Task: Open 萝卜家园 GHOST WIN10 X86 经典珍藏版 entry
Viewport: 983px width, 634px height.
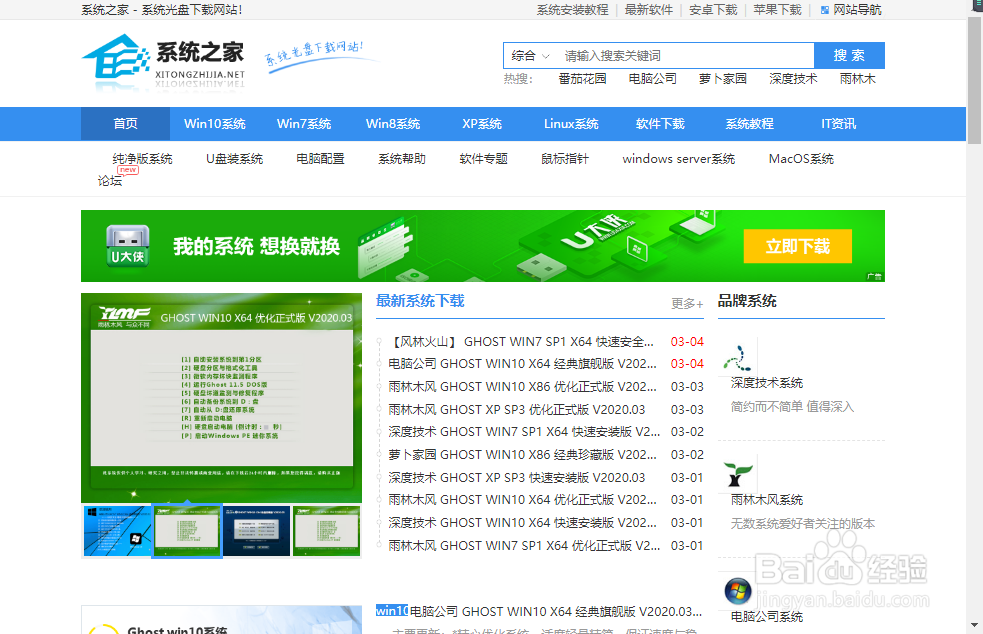Action: [x=522, y=455]
